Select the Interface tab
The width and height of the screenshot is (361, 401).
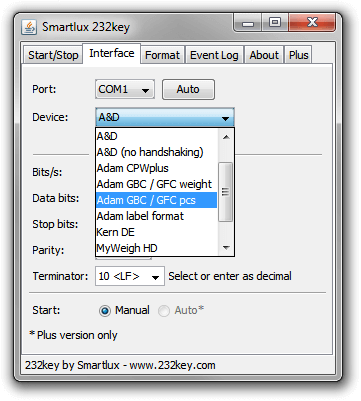click(112, 53)
